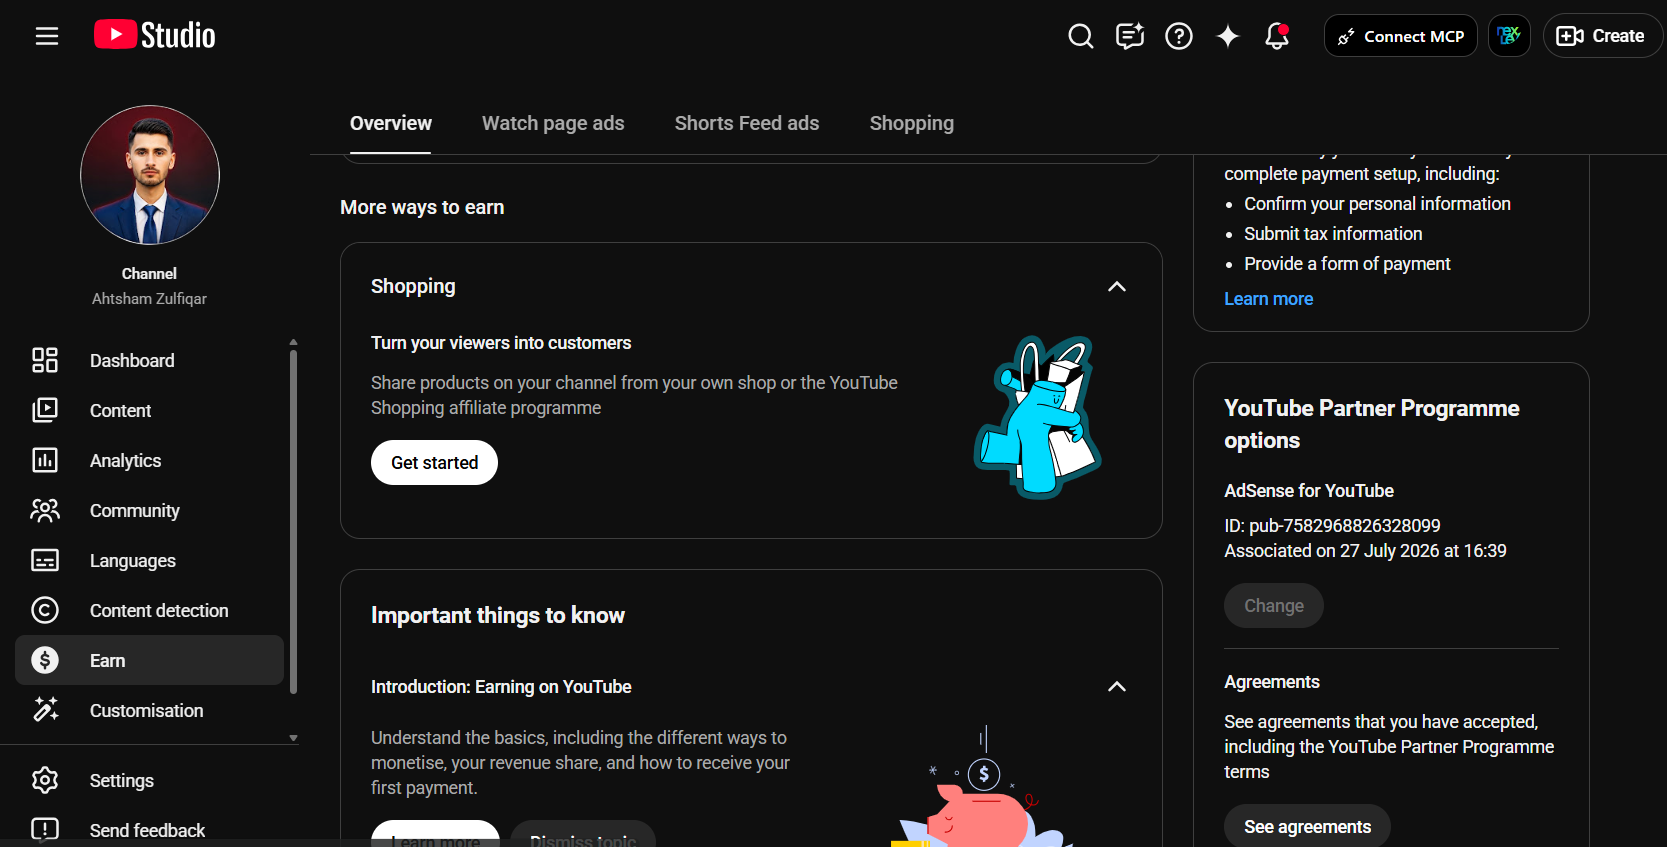Open the hamburger navigation menu

47,36
